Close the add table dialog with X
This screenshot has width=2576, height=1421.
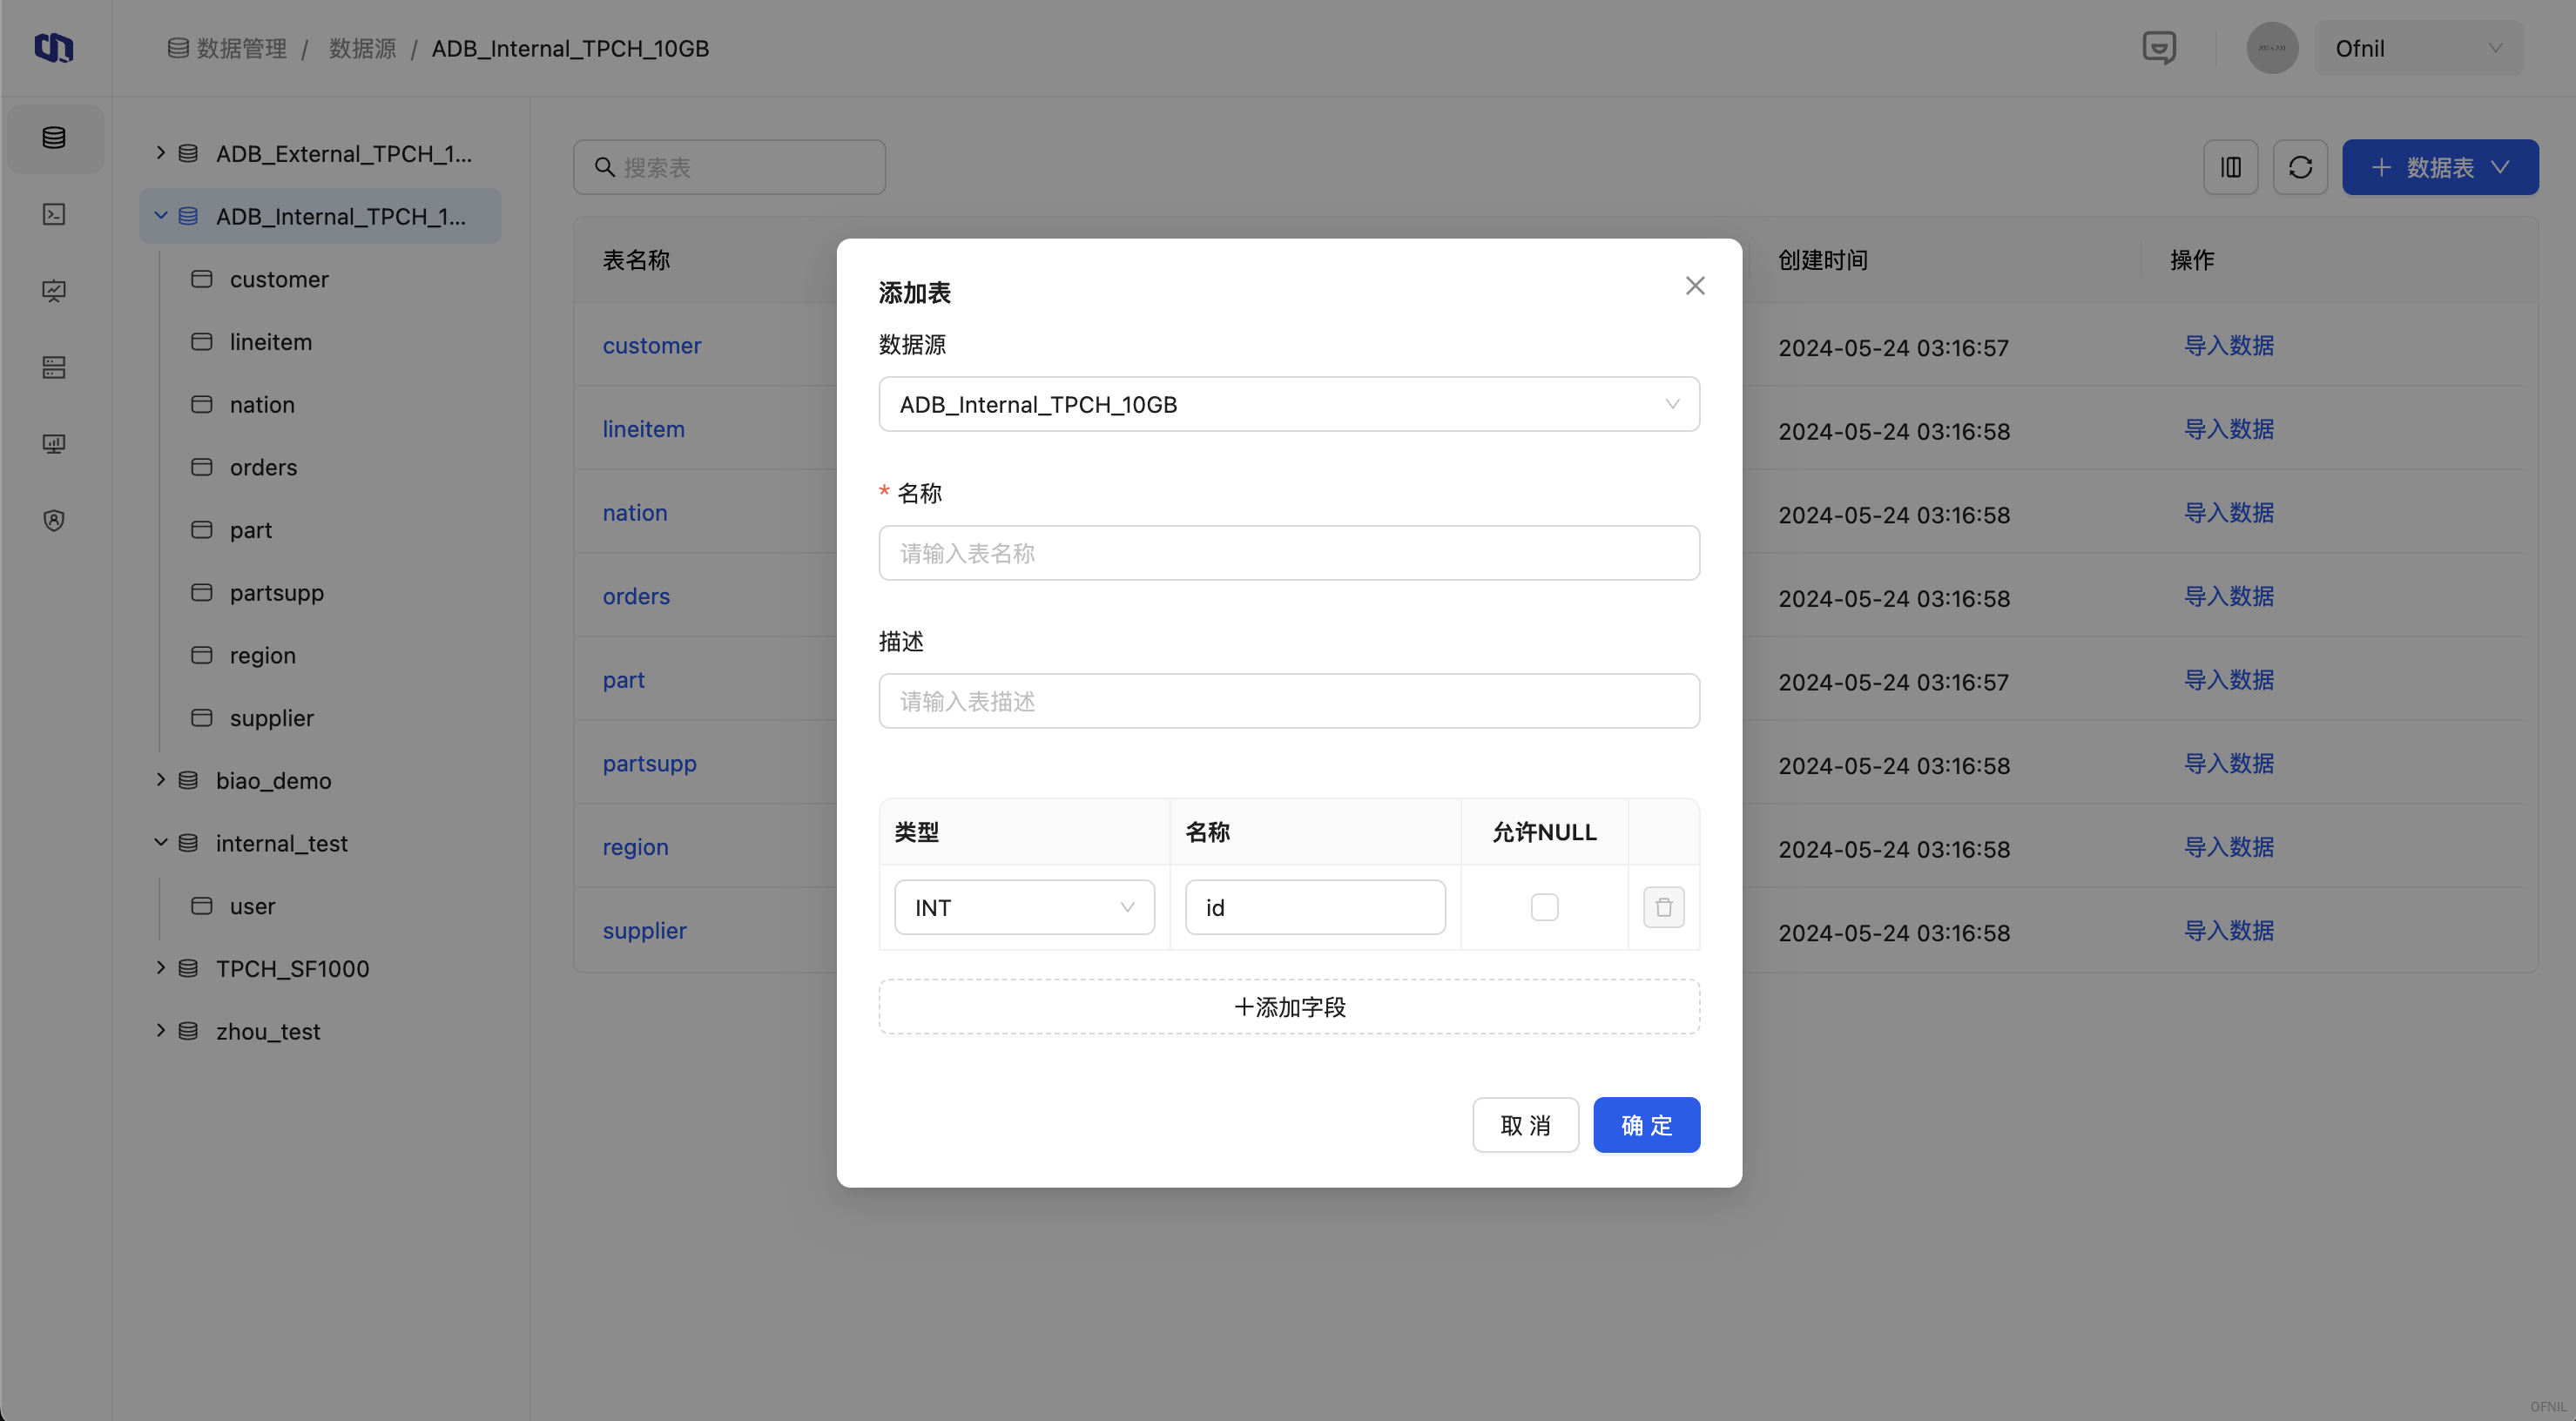pos(1695,286)
